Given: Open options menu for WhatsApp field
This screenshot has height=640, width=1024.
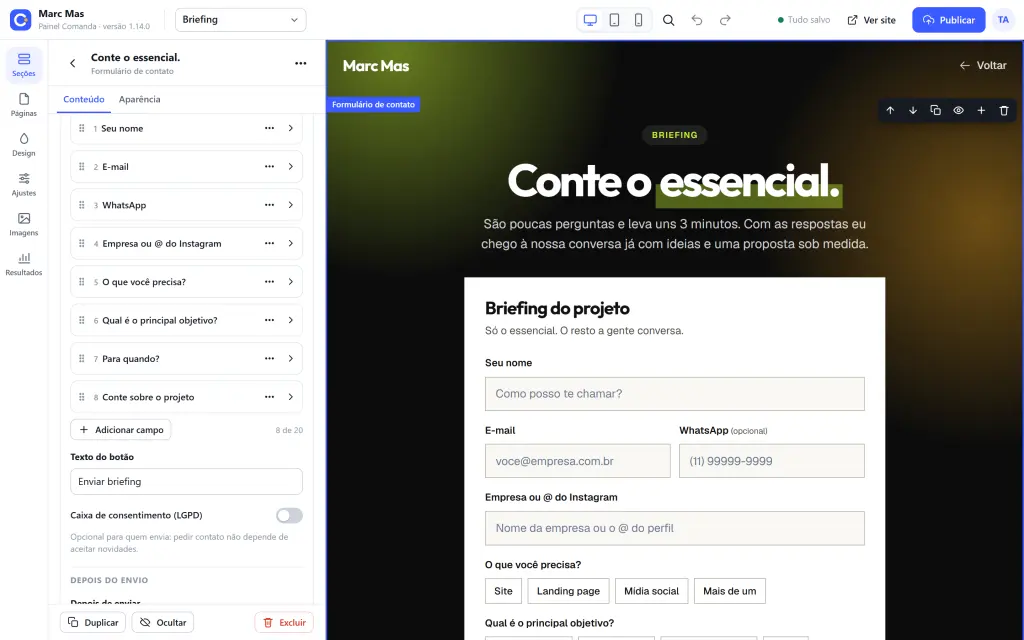Looking at the screenshot, I should point(269,205).
